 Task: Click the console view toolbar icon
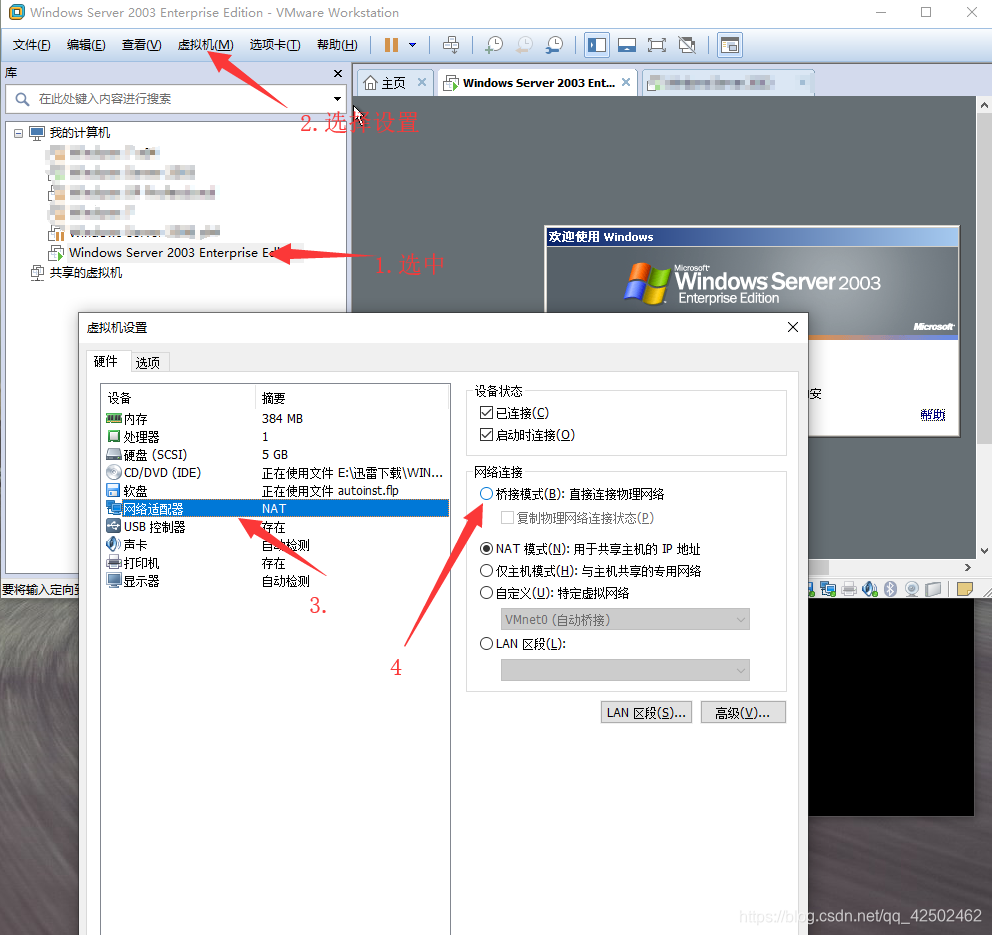(x=729, y=45)
